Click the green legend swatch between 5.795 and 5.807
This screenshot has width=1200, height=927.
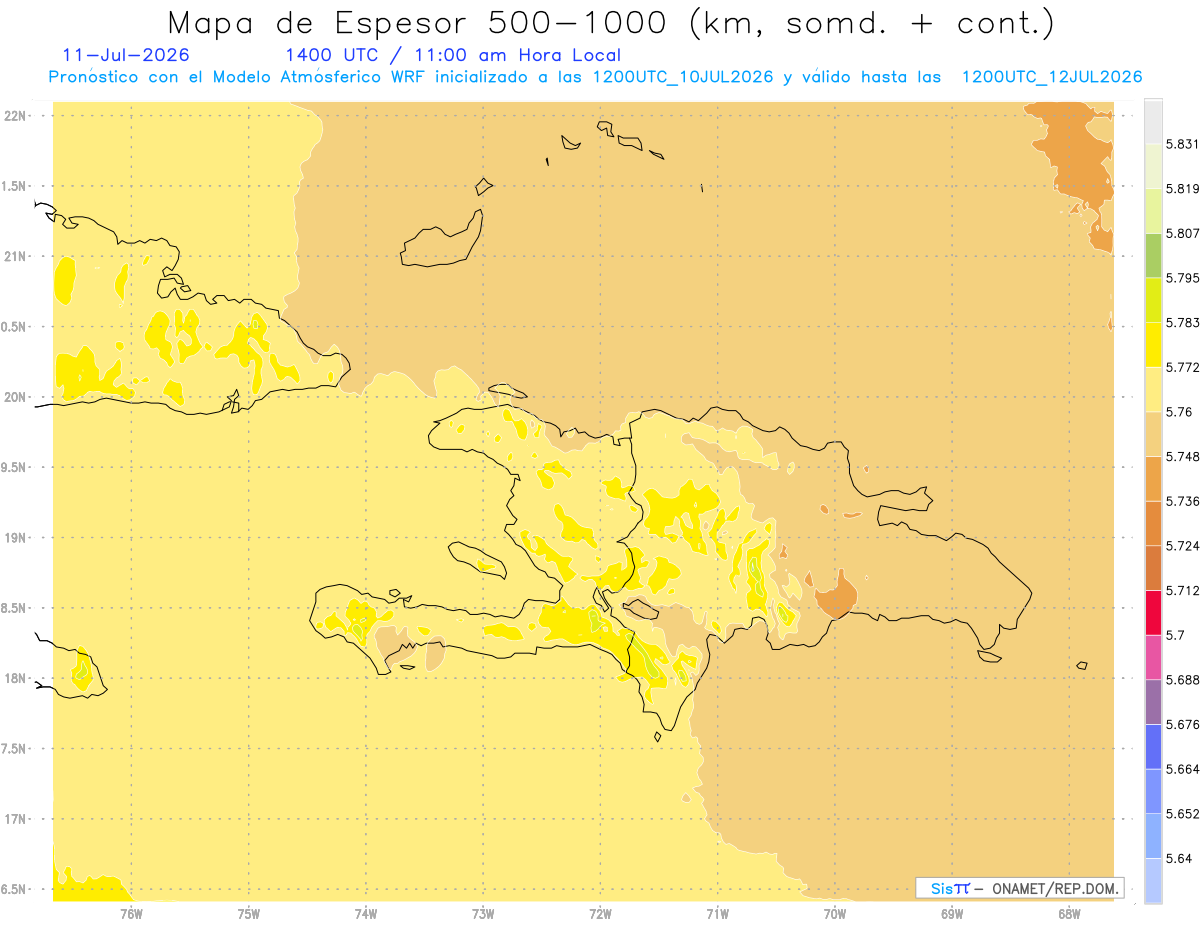coord(1153,255)
